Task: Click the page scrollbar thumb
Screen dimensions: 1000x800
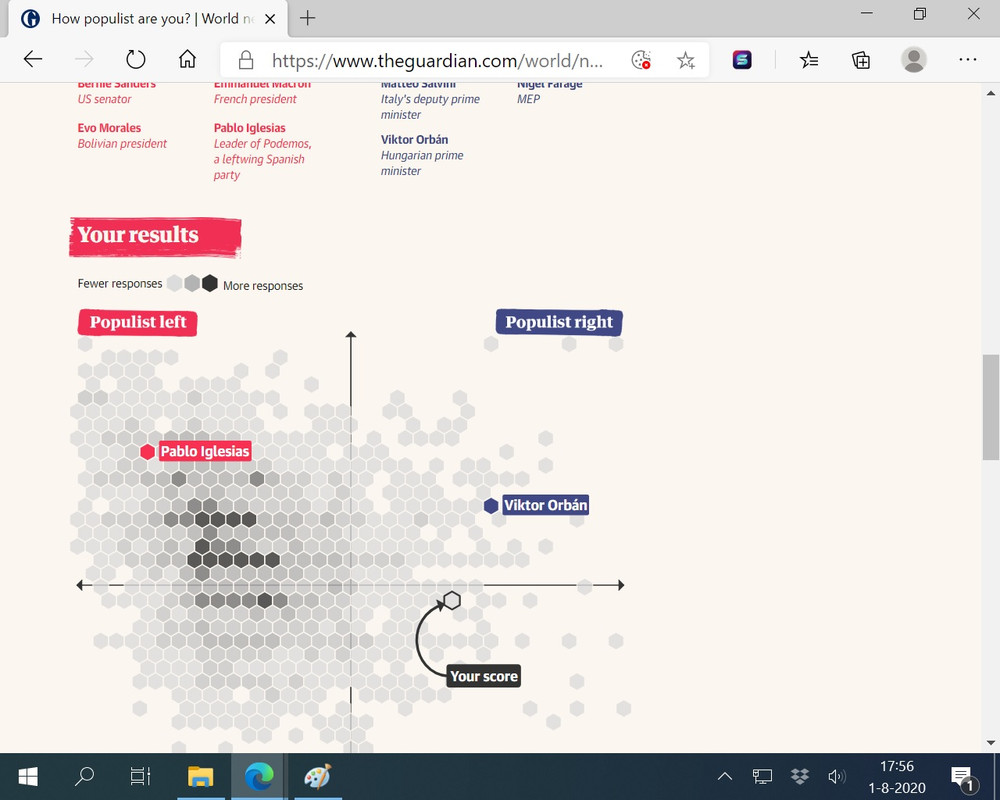Action: (990, 407)
